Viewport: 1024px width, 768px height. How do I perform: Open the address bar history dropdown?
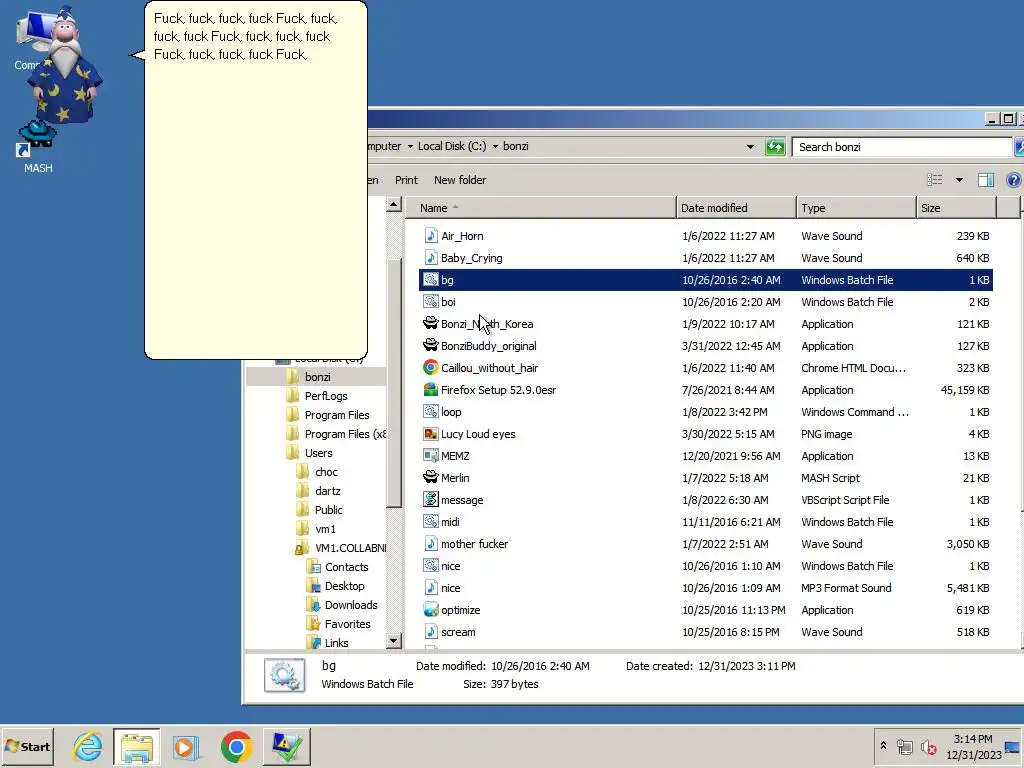[750, 147]
